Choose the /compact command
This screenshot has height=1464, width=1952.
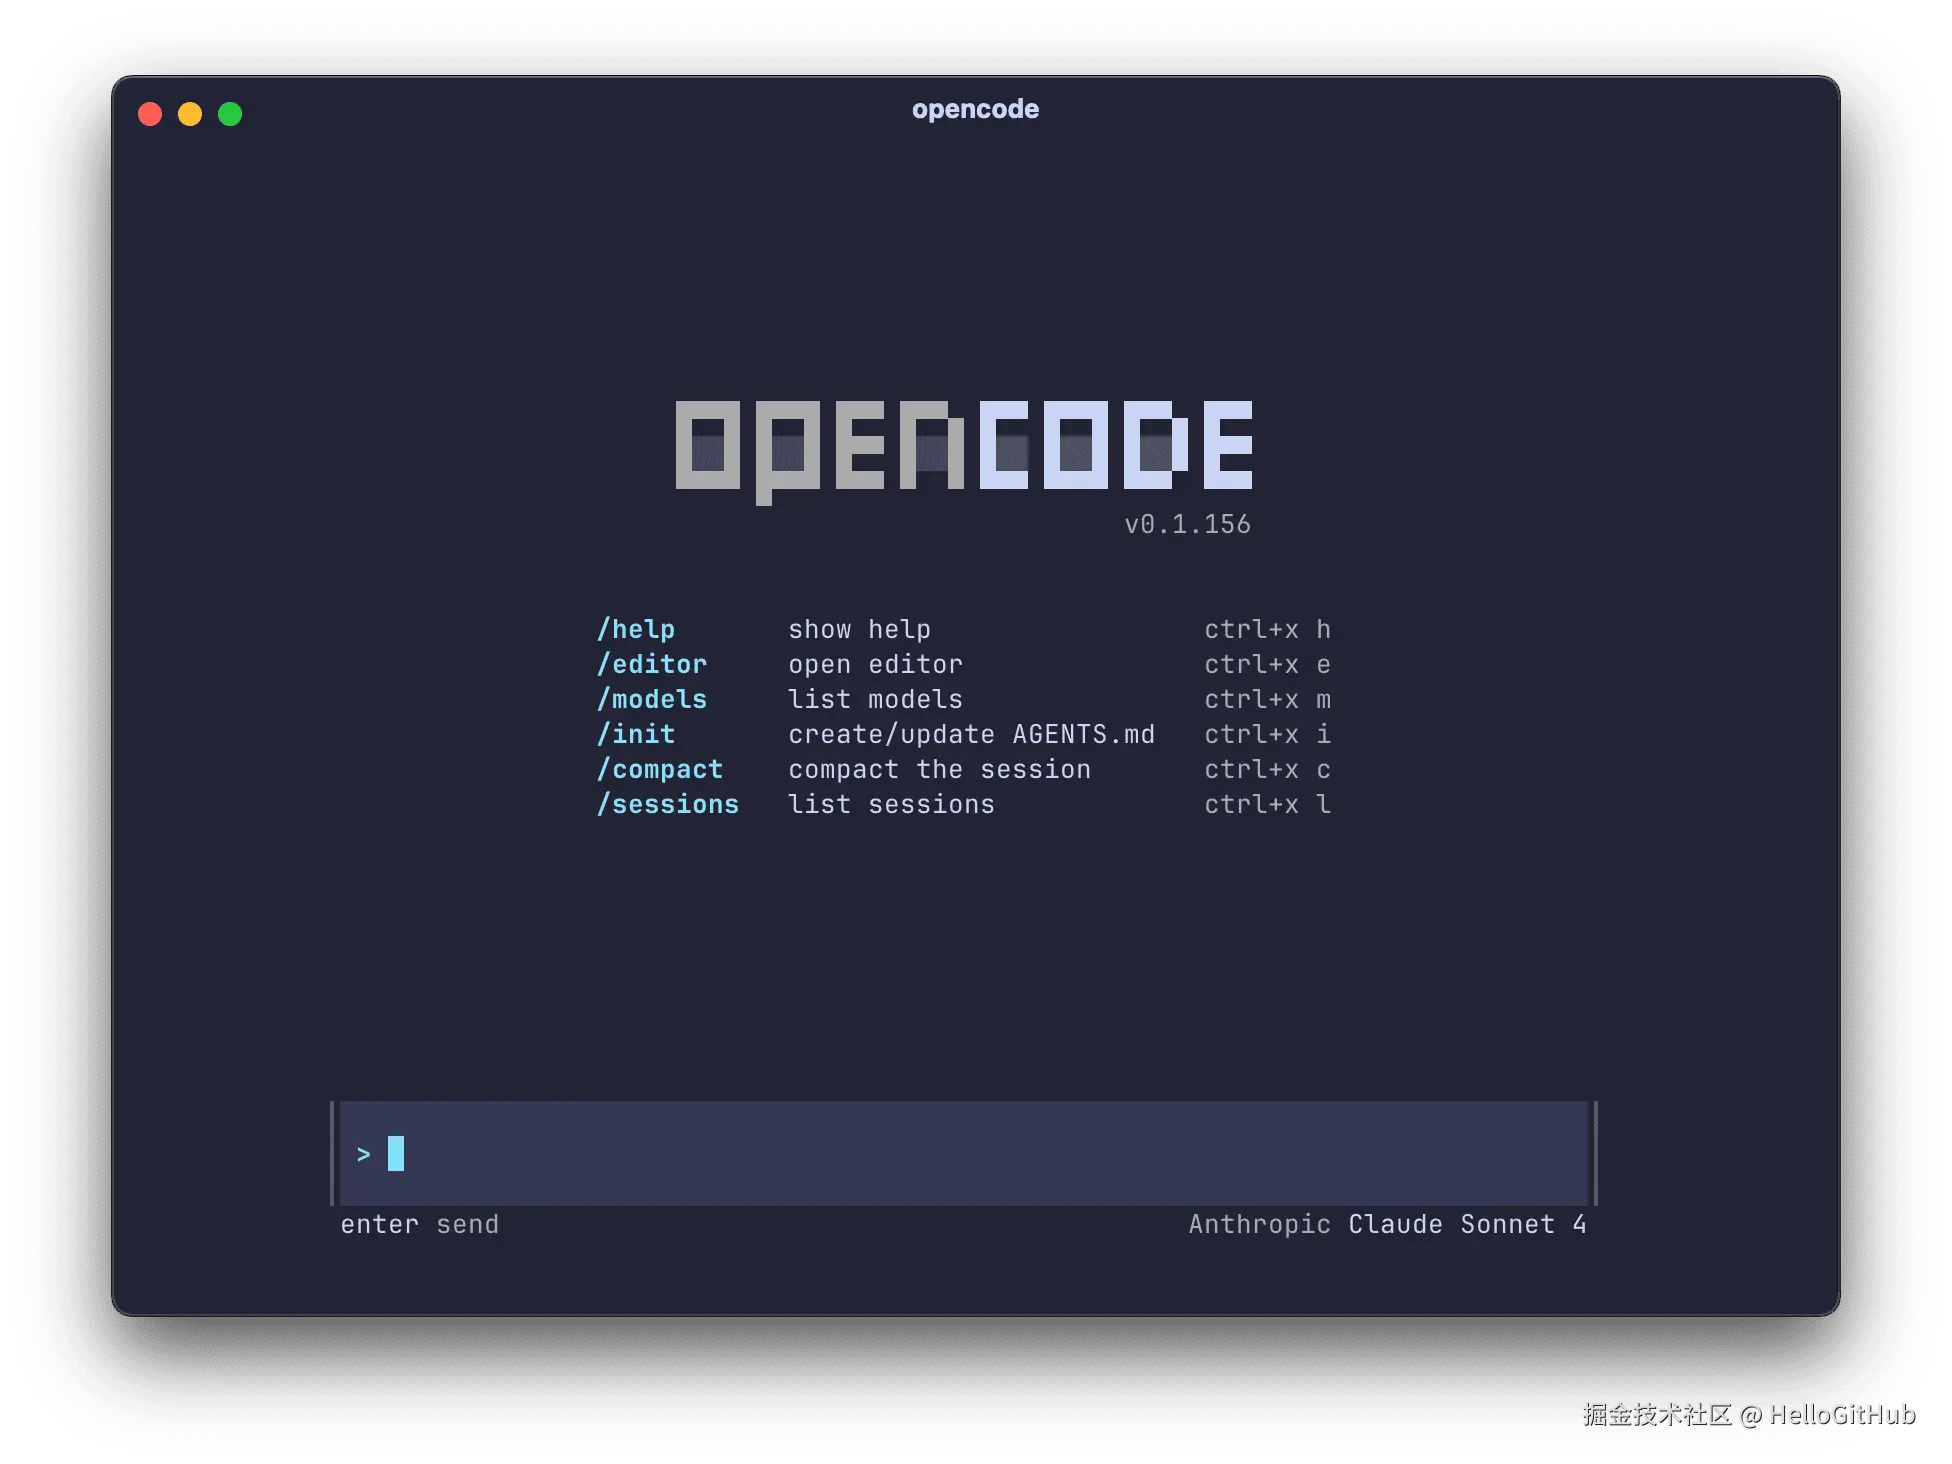point(660,769)
